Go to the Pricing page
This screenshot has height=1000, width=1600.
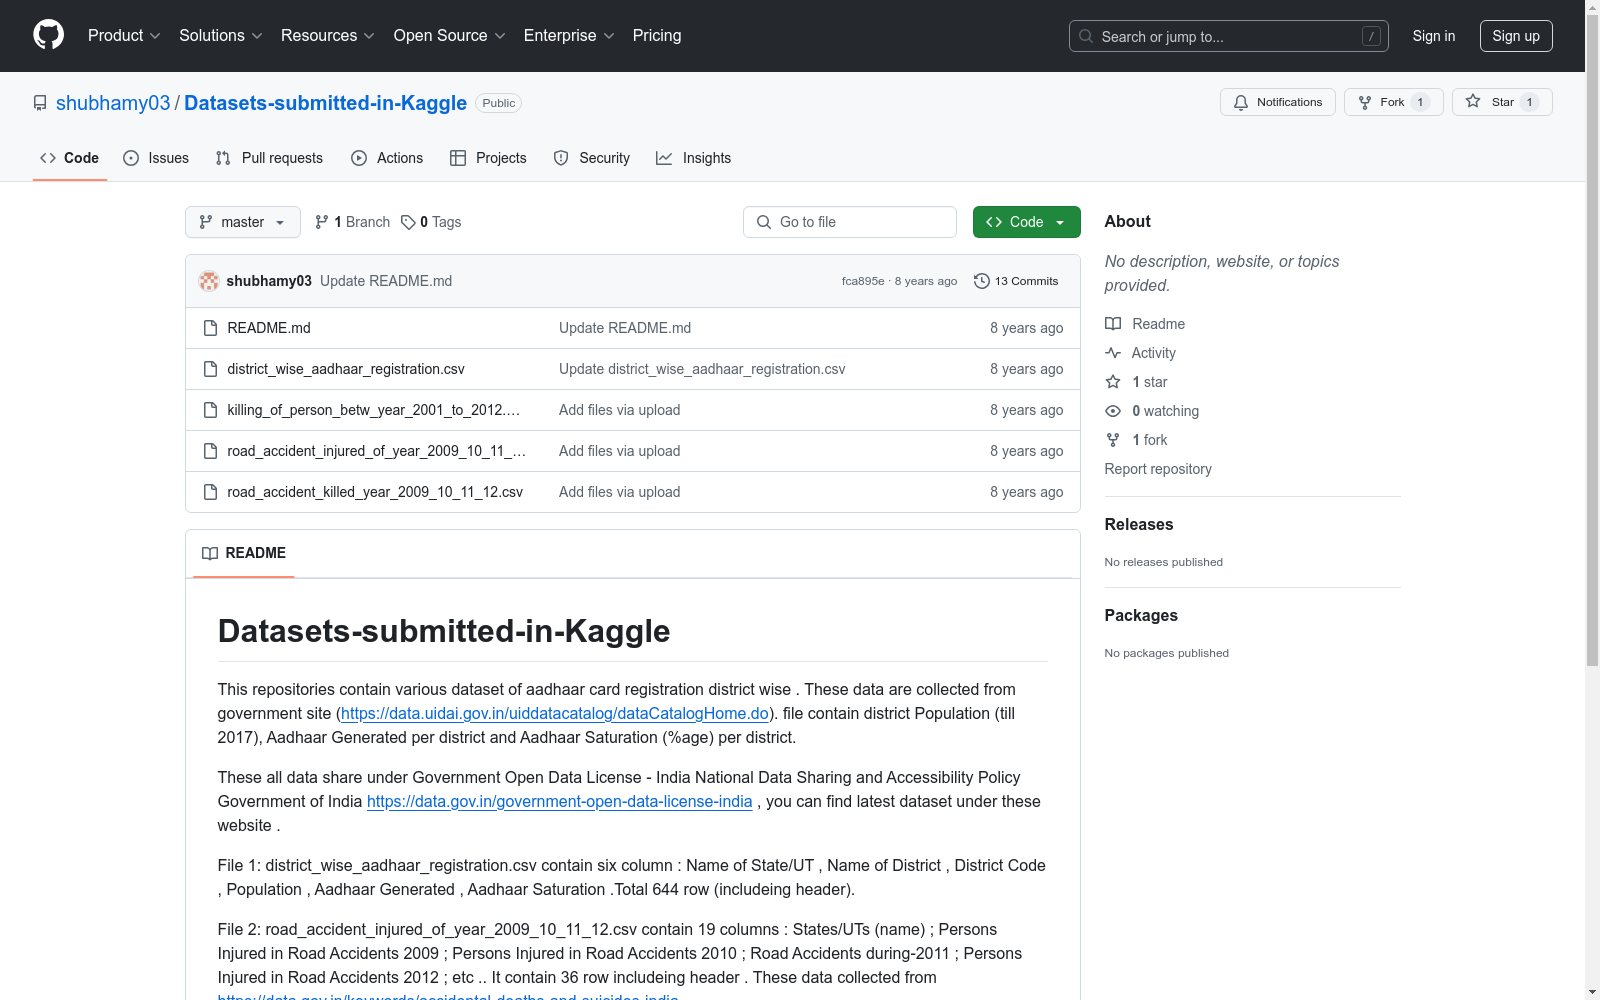657,36
